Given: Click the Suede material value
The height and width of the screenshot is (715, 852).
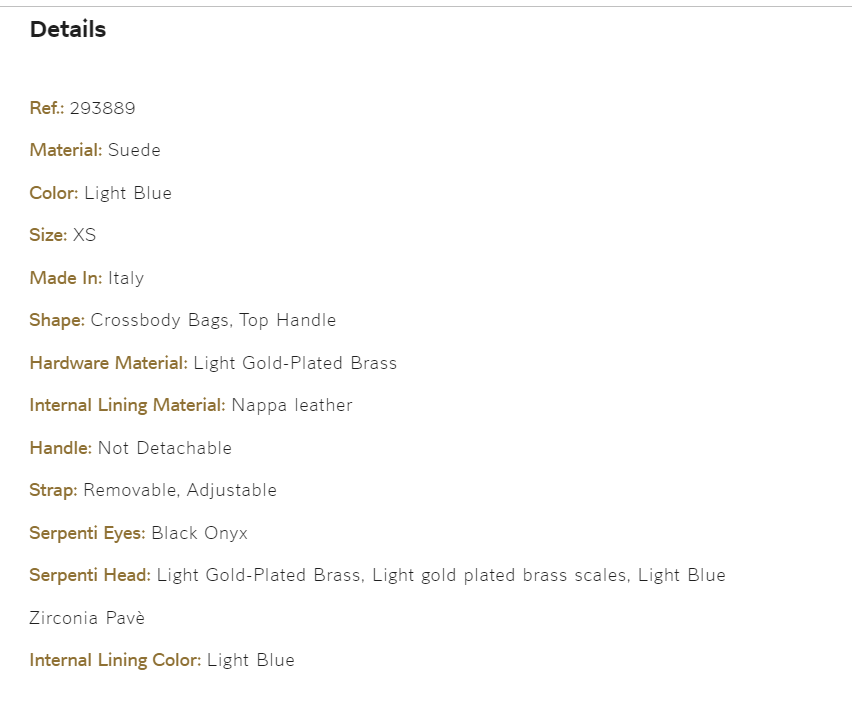Looking at the screenshot, I should tap(134, 150).
